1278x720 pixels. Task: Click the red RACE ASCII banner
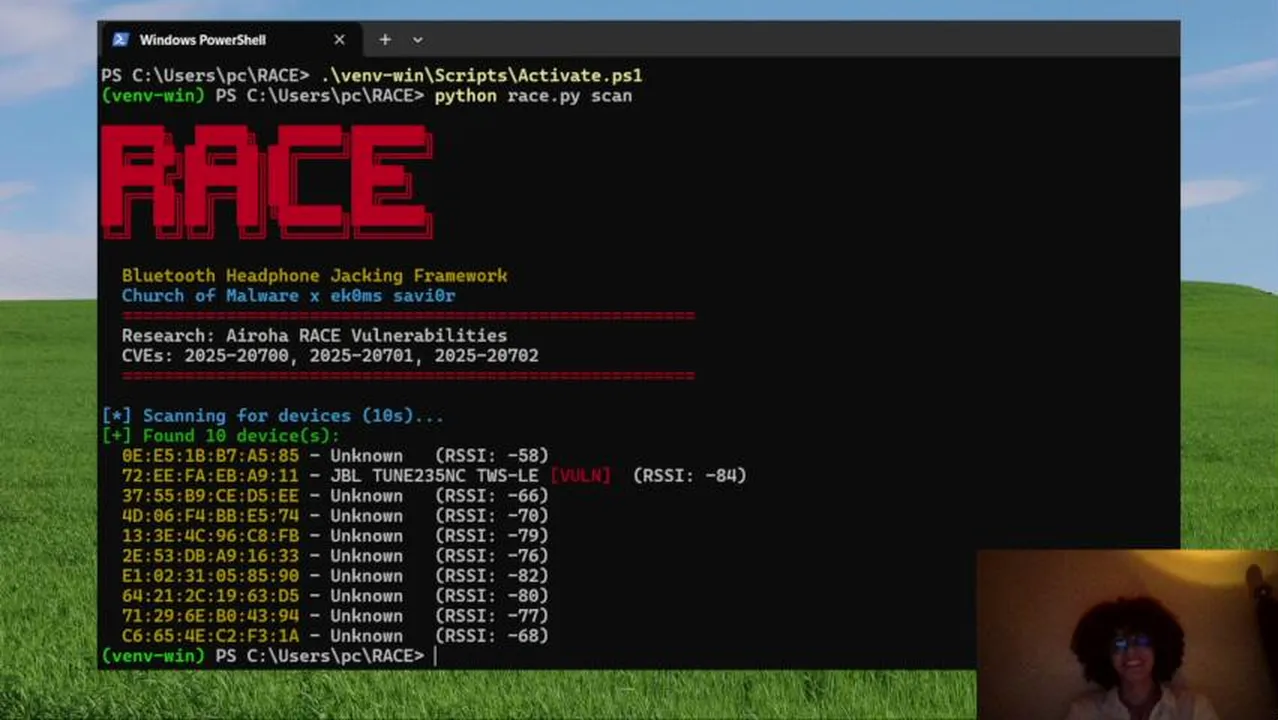(267, 181)
